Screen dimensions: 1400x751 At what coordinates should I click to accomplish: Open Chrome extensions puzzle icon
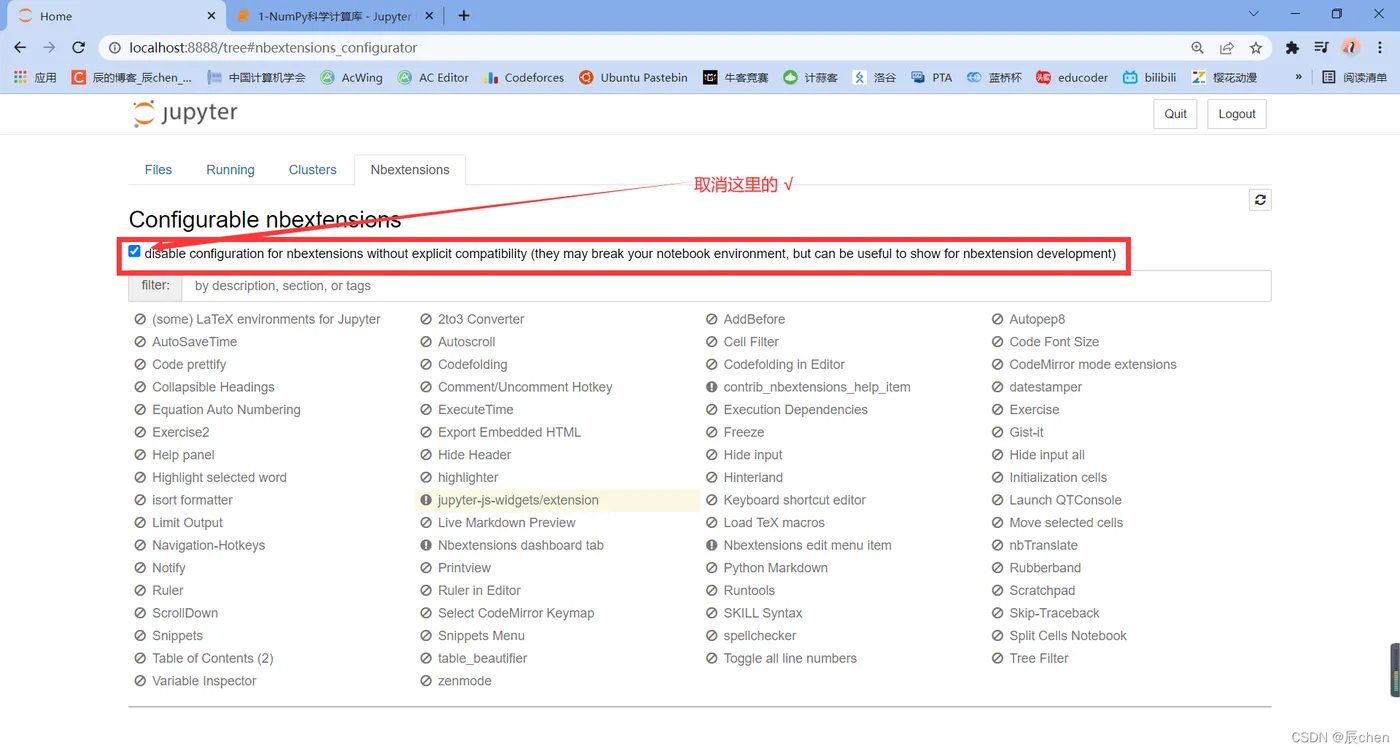click(1292, 47)
